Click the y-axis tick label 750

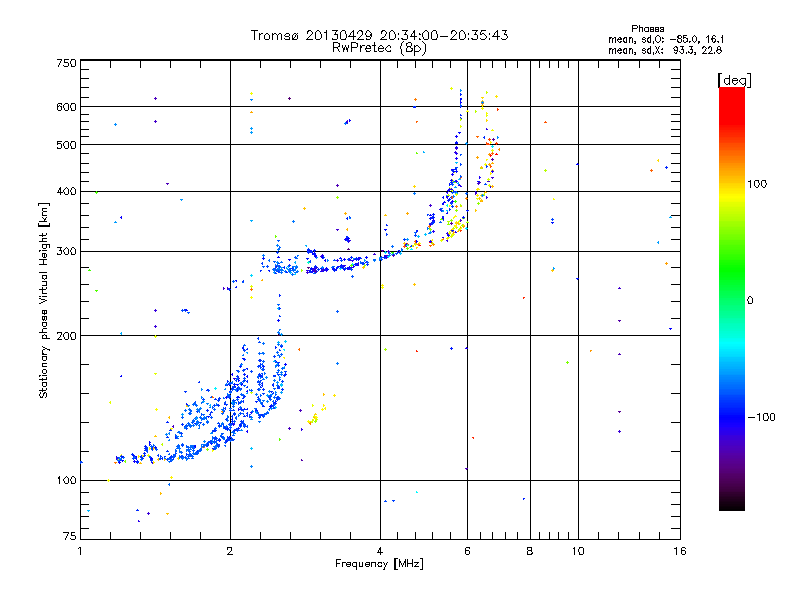66,63
